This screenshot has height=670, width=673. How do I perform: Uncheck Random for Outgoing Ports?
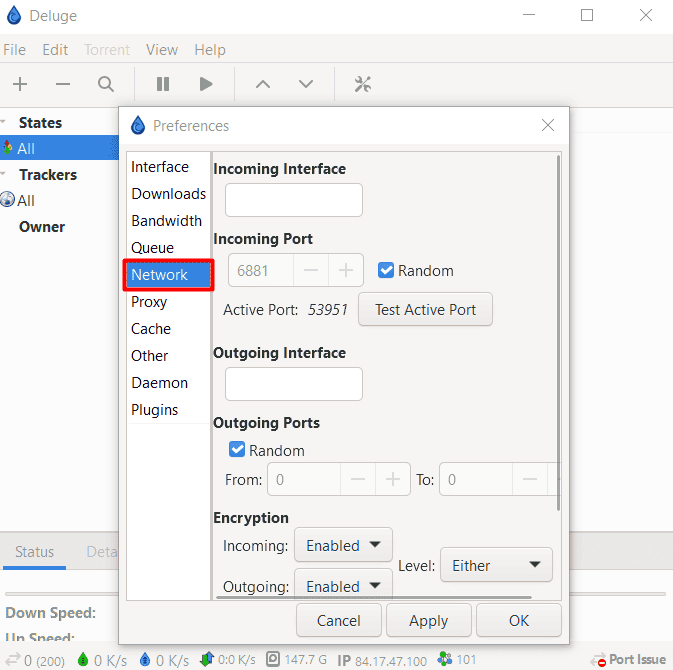[x=238, y=450]
